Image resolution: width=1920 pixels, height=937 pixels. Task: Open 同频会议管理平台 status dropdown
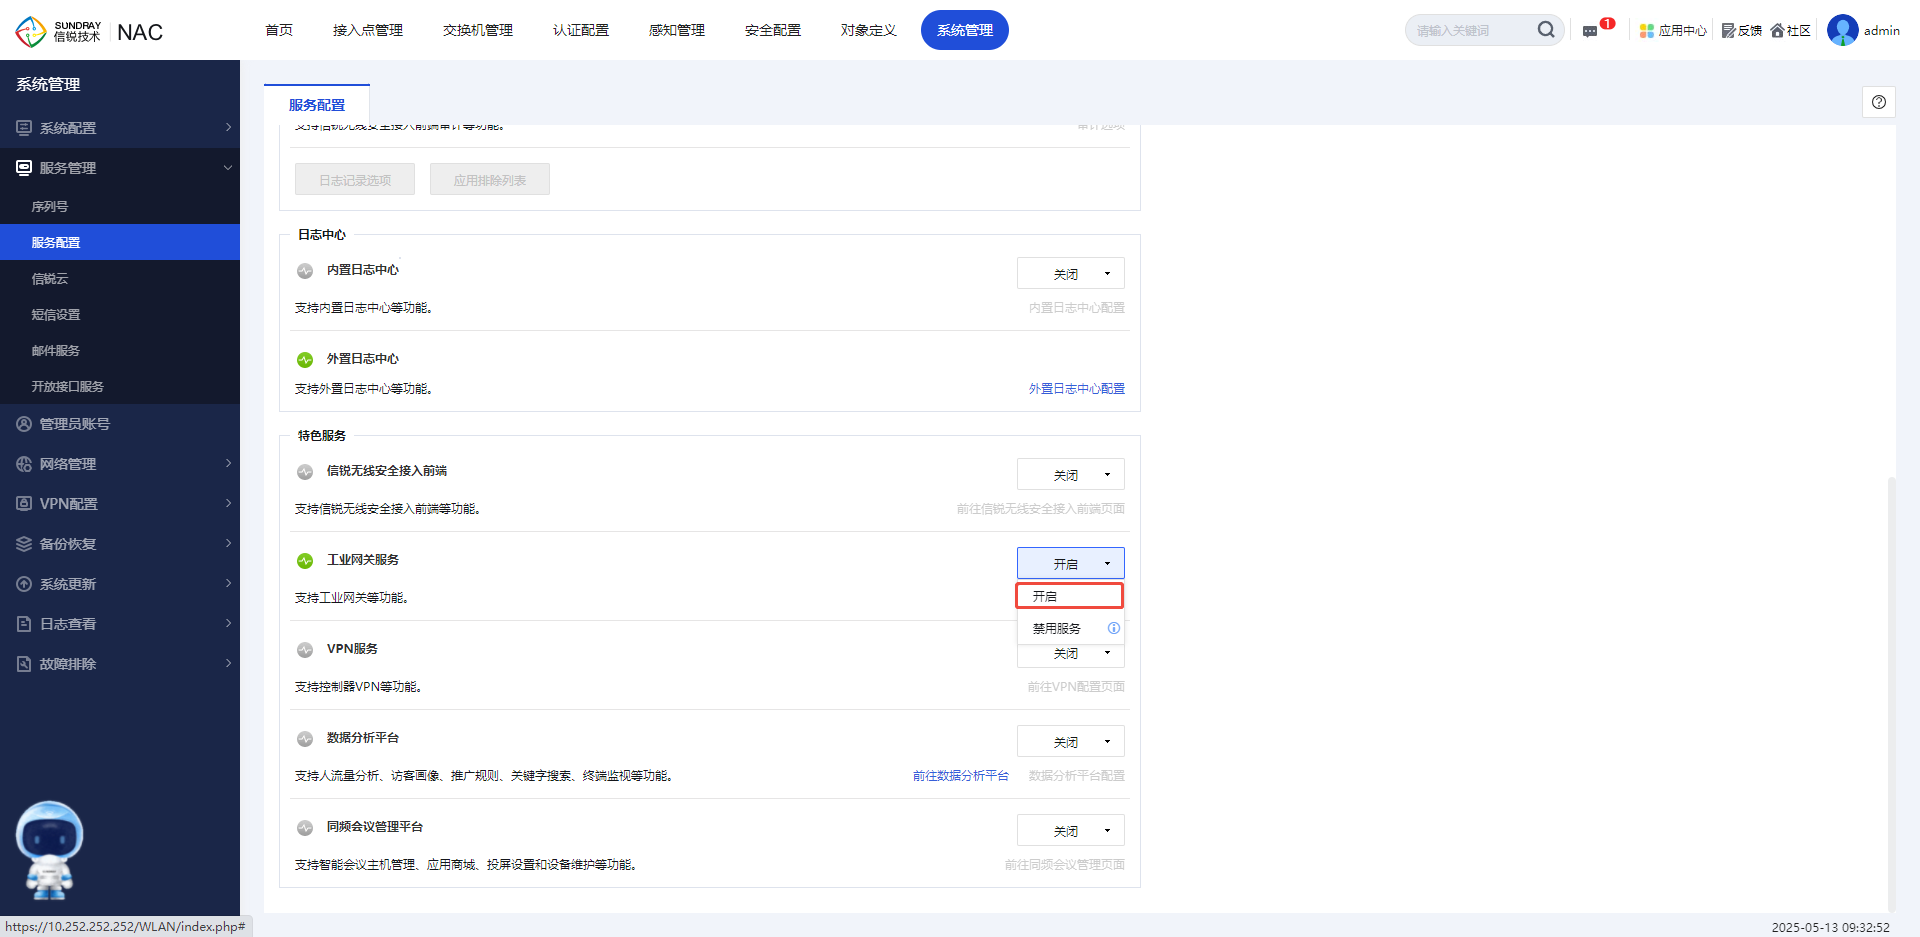[1071, 830]
